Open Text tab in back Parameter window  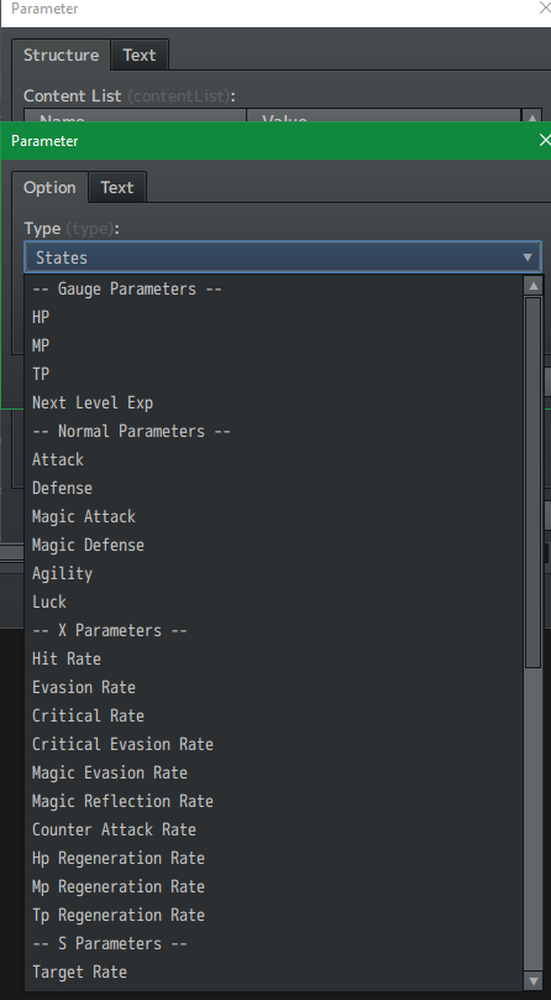click(x=140, y=55)
